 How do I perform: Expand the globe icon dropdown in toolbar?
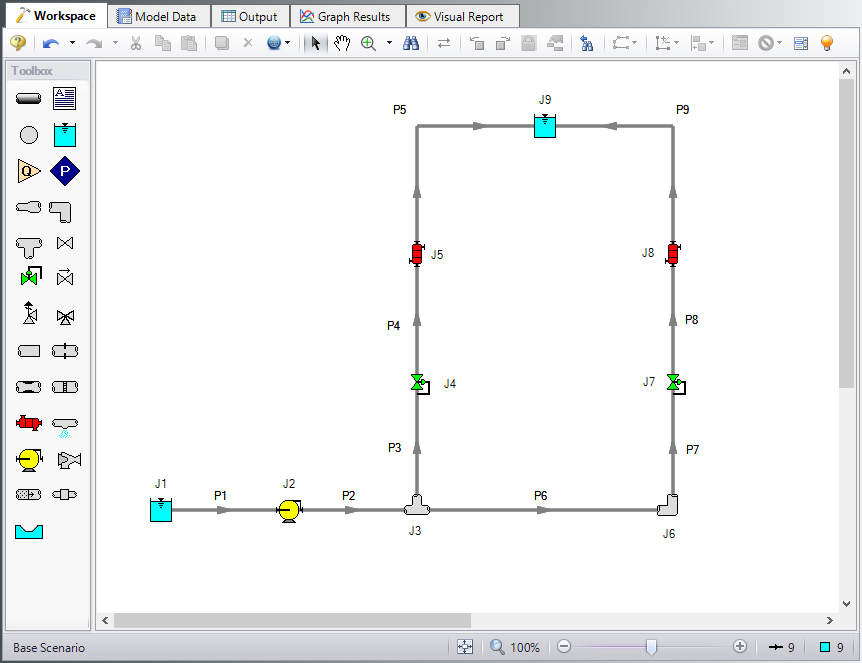click(288, 43)
